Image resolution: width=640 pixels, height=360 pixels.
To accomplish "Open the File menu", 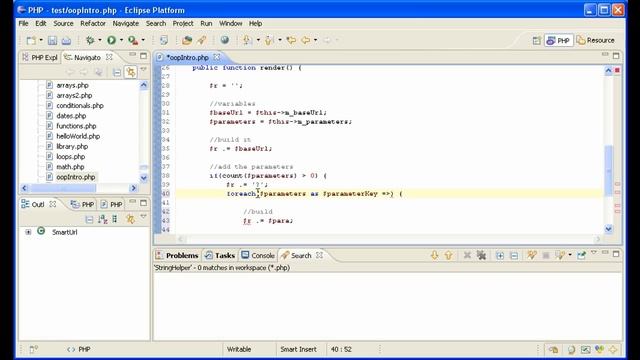I will [x=24, y=23].
